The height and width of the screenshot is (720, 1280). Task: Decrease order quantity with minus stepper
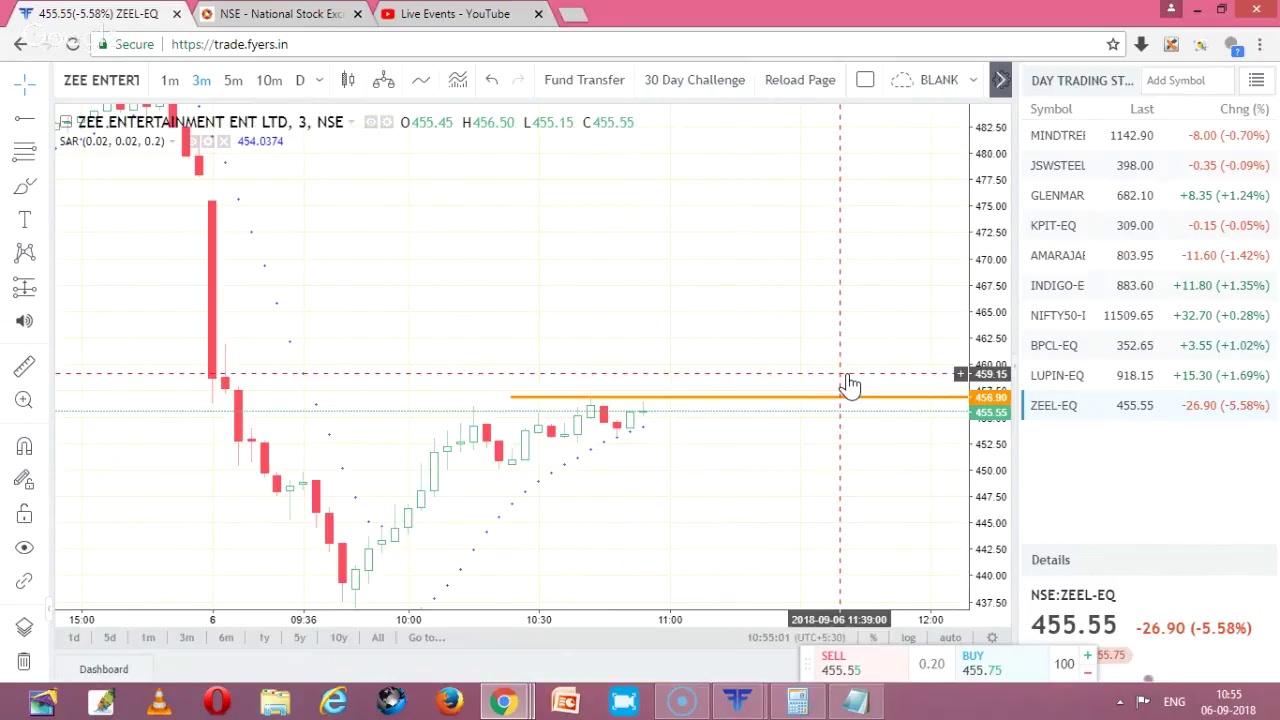[1087, 672]
